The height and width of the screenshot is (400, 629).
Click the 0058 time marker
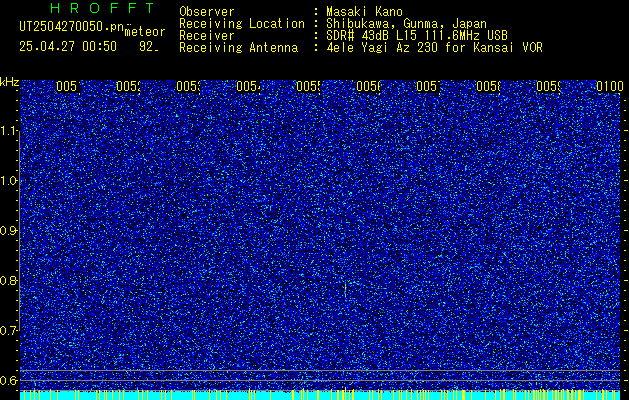coord(489,86)
